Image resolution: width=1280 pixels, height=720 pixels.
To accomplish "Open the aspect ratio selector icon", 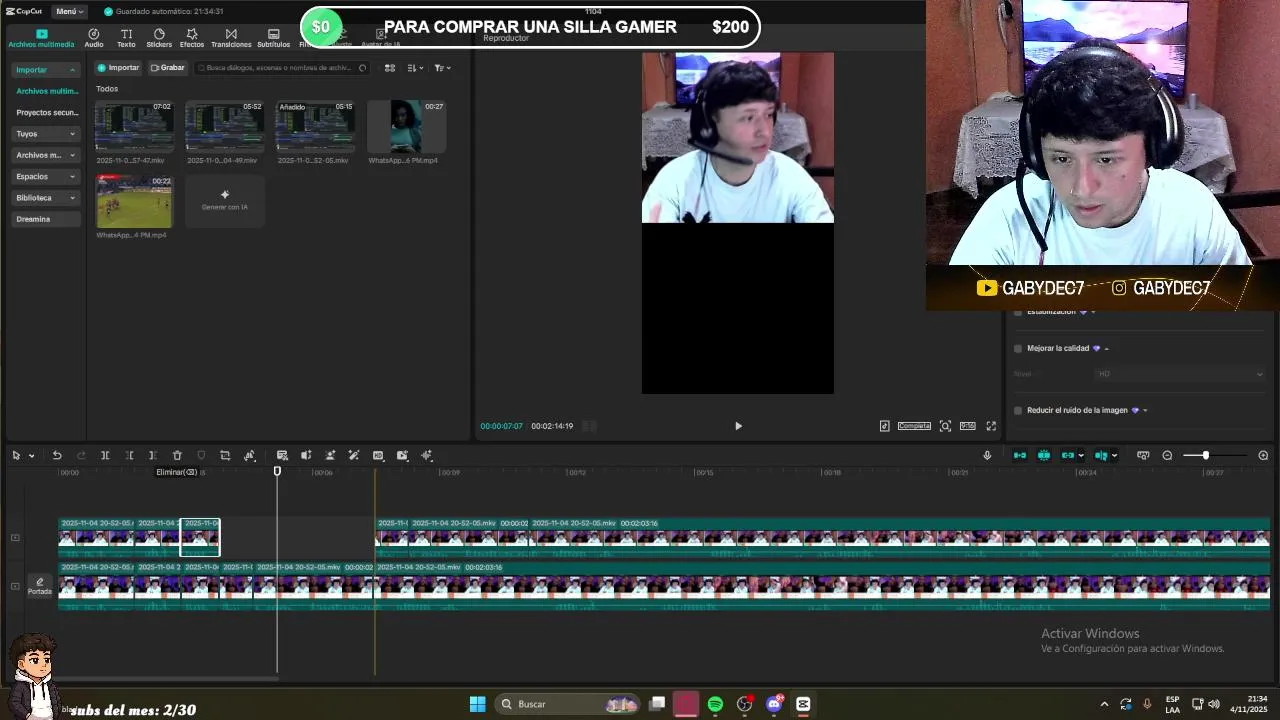I will tap(967, 426).
